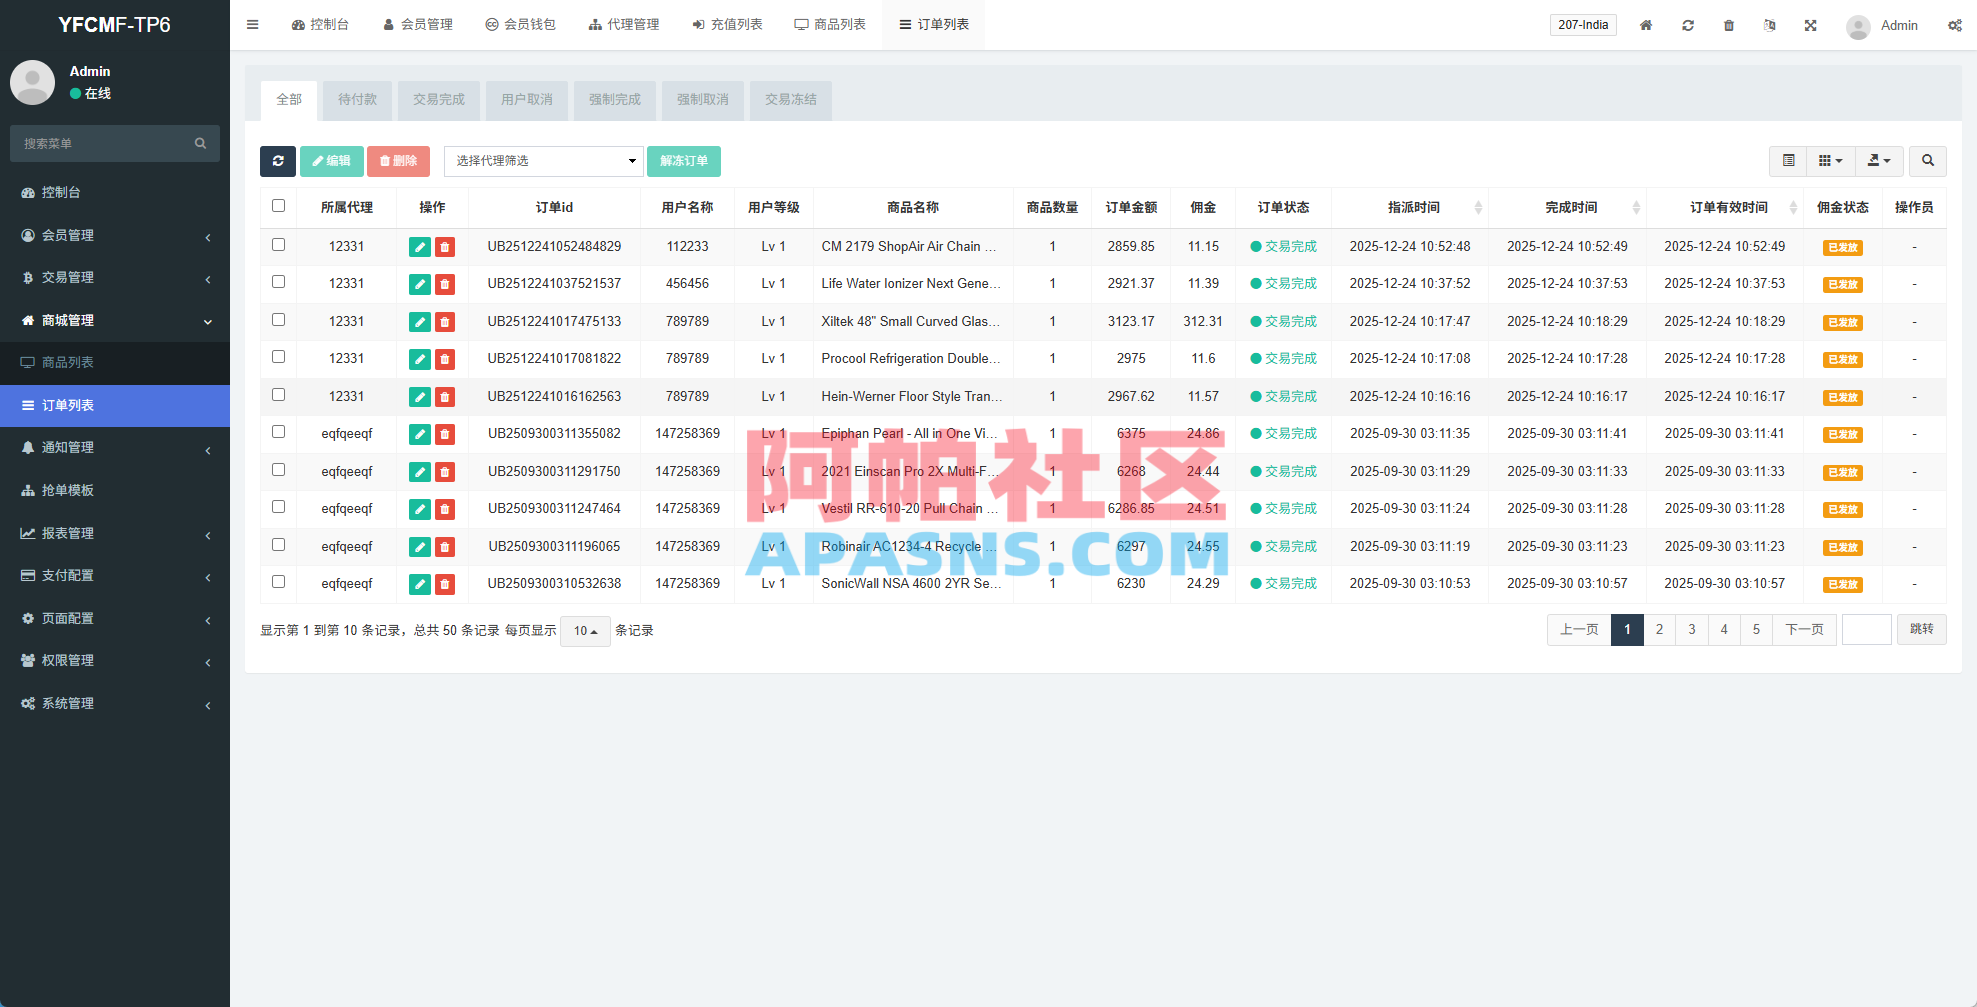The image size is (1977, 1007).
Task: Click the dark refresh table button
Action: [x=278, y=161]
